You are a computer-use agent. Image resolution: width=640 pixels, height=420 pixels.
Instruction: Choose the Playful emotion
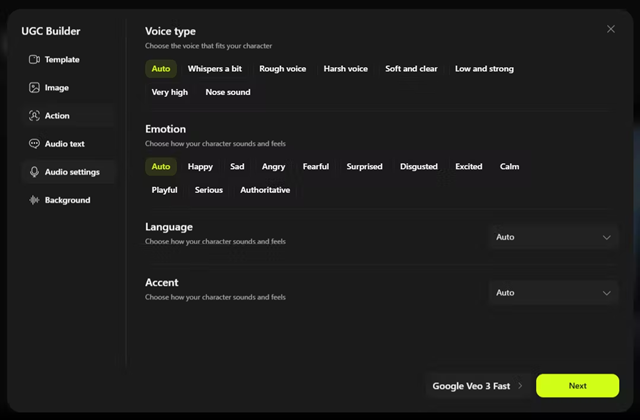(x=164, y=190)
